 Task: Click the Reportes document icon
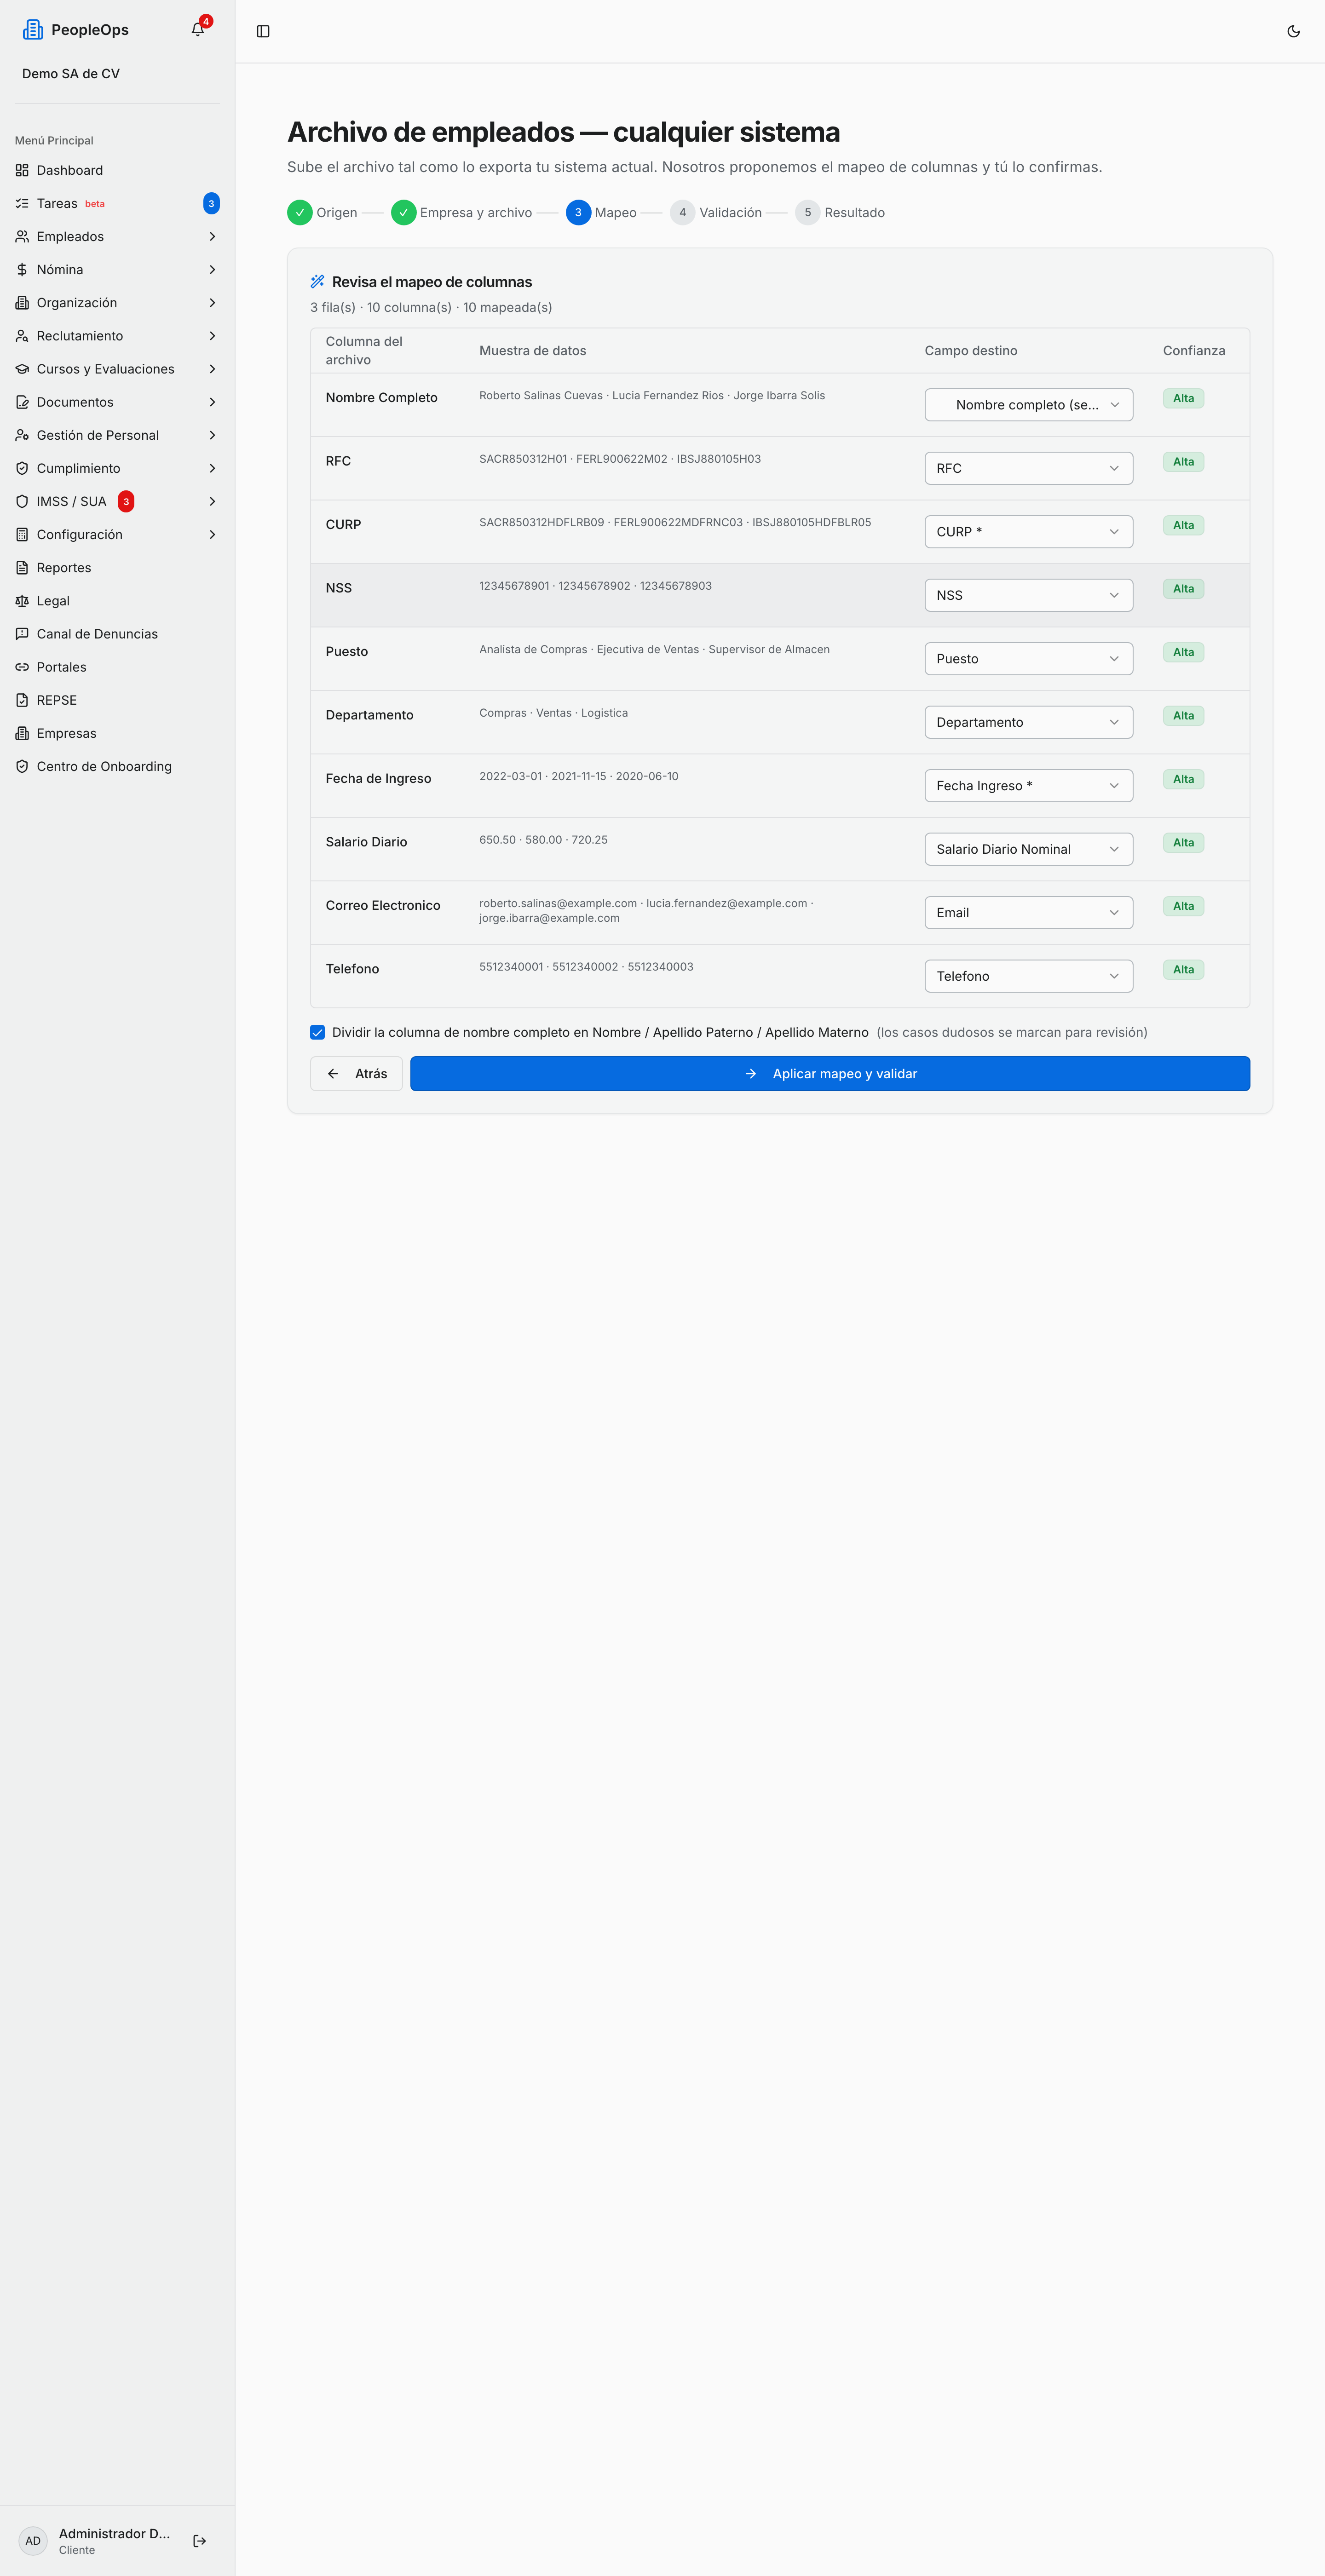(x=22, y=567)
